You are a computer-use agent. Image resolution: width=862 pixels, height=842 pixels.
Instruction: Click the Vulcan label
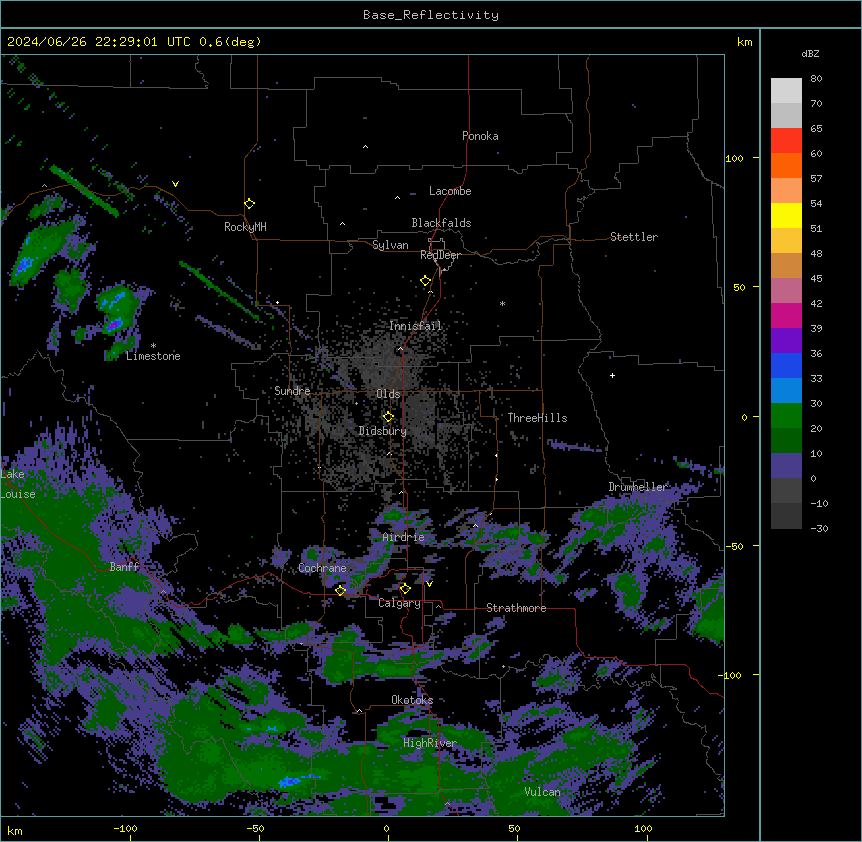point(543,792)
